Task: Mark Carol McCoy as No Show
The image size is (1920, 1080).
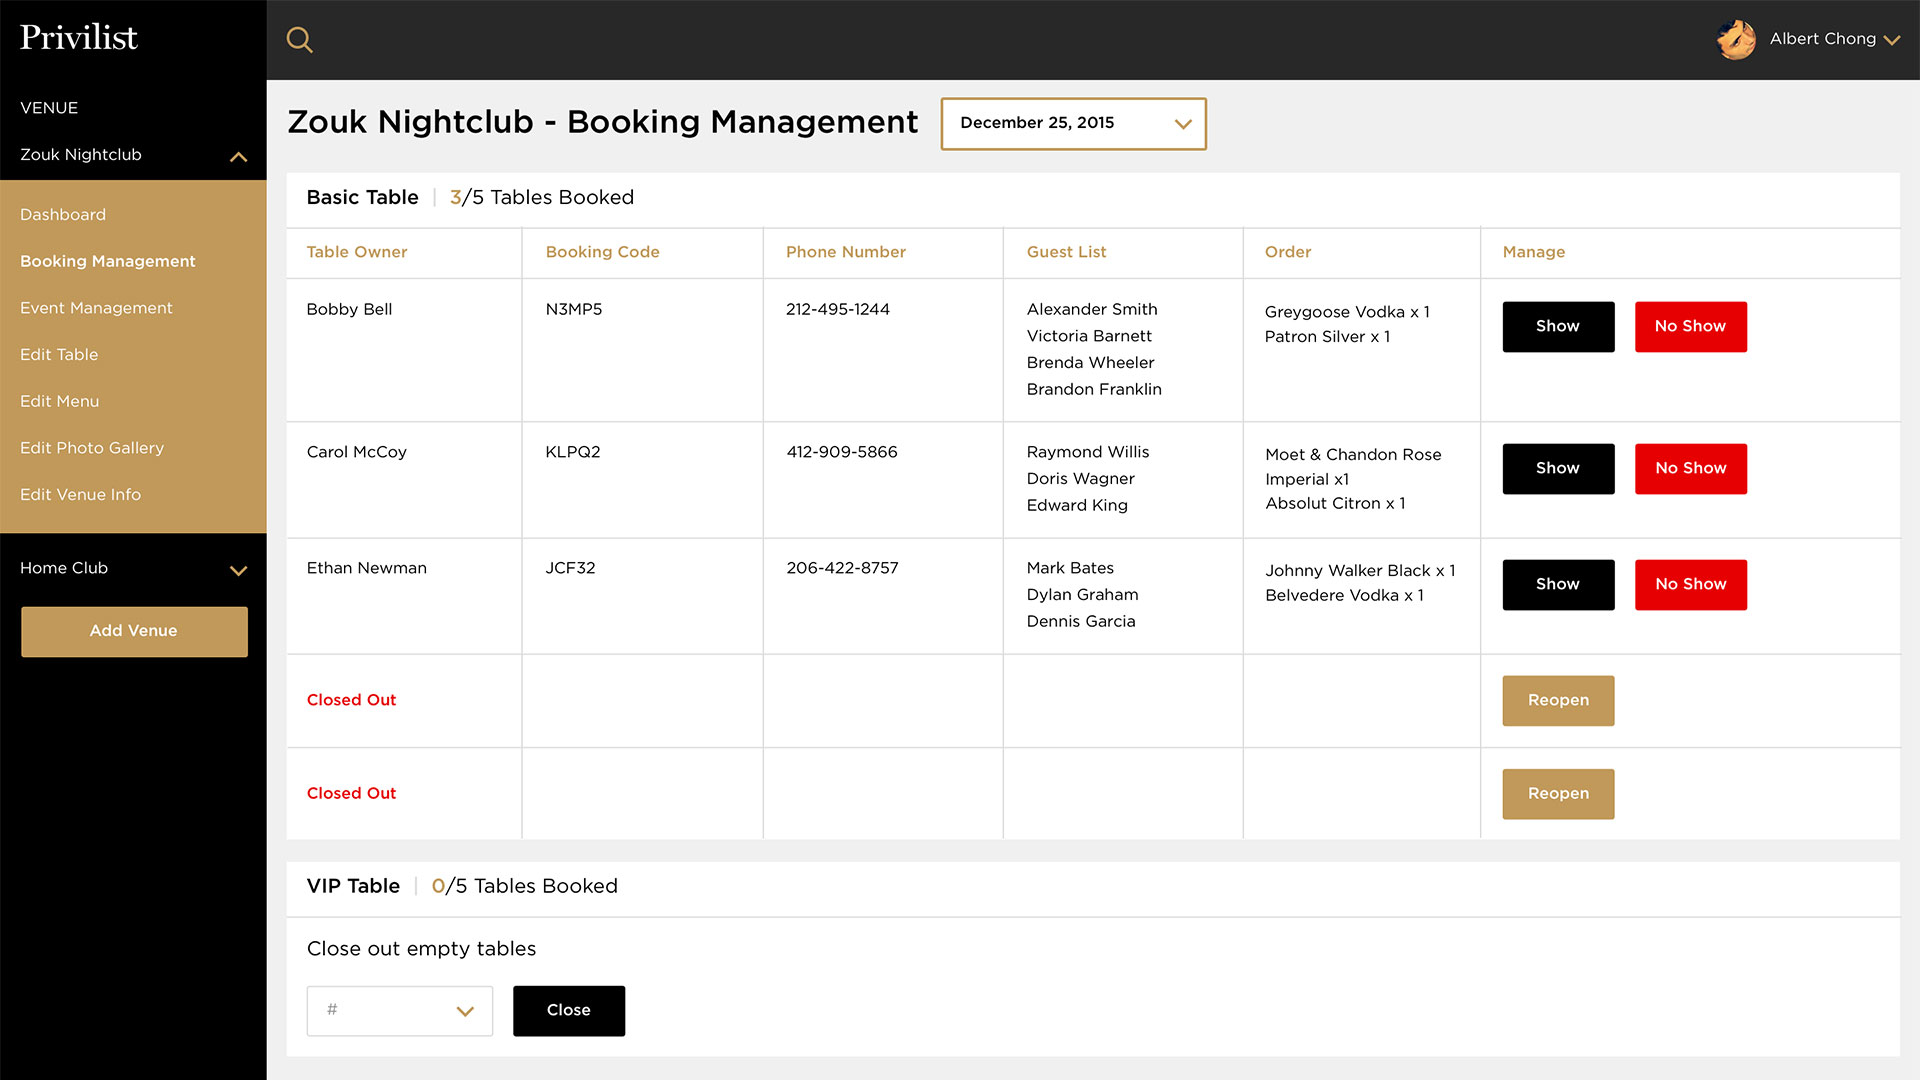Action: point(1690,469)
